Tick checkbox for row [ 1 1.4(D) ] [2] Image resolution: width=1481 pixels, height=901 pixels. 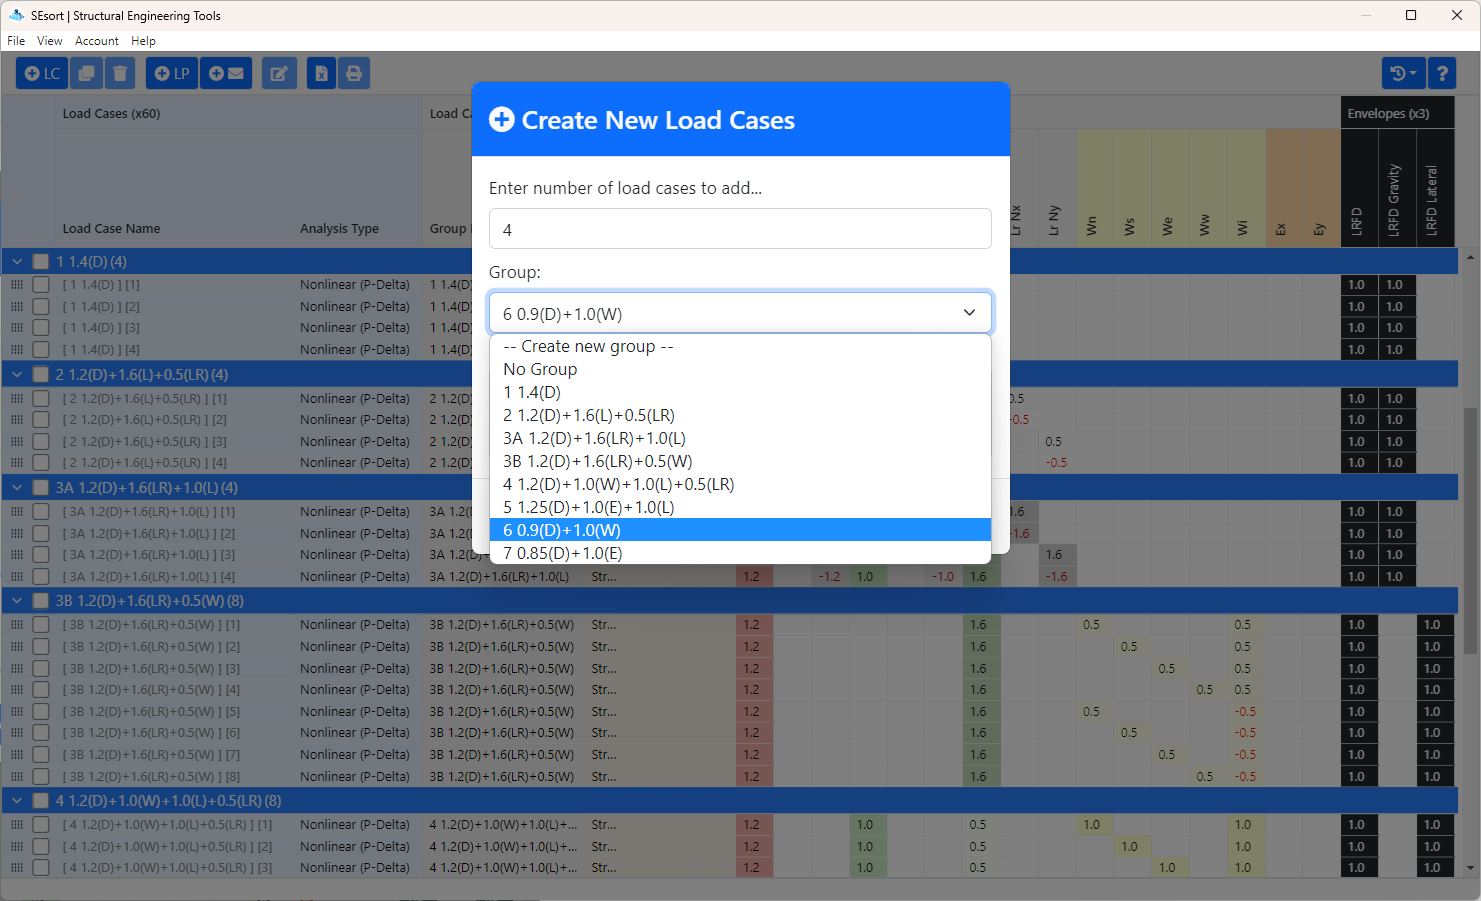[41, 306]
